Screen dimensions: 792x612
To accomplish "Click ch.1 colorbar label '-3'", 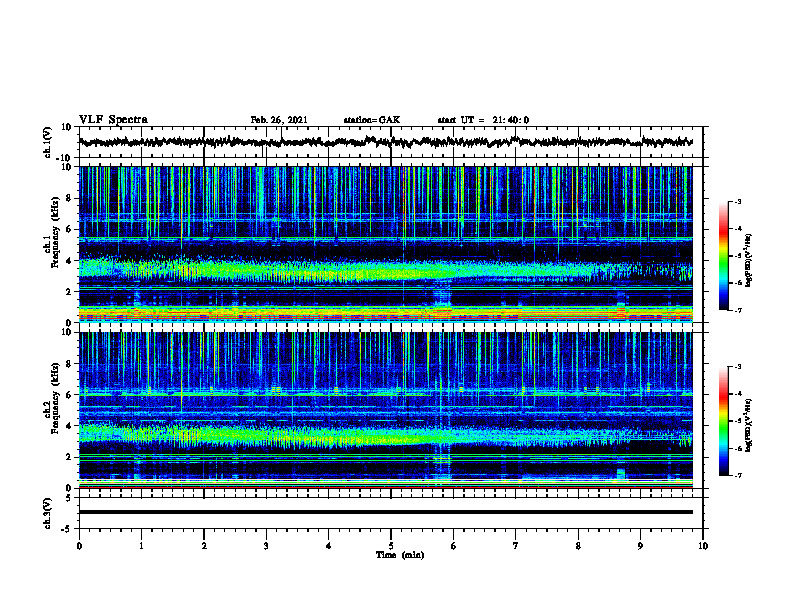I will (737, 201).
